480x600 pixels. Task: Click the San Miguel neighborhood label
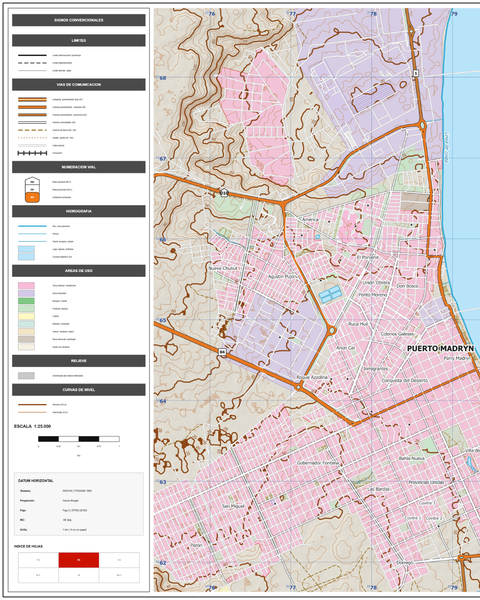[x=233, y=506]
